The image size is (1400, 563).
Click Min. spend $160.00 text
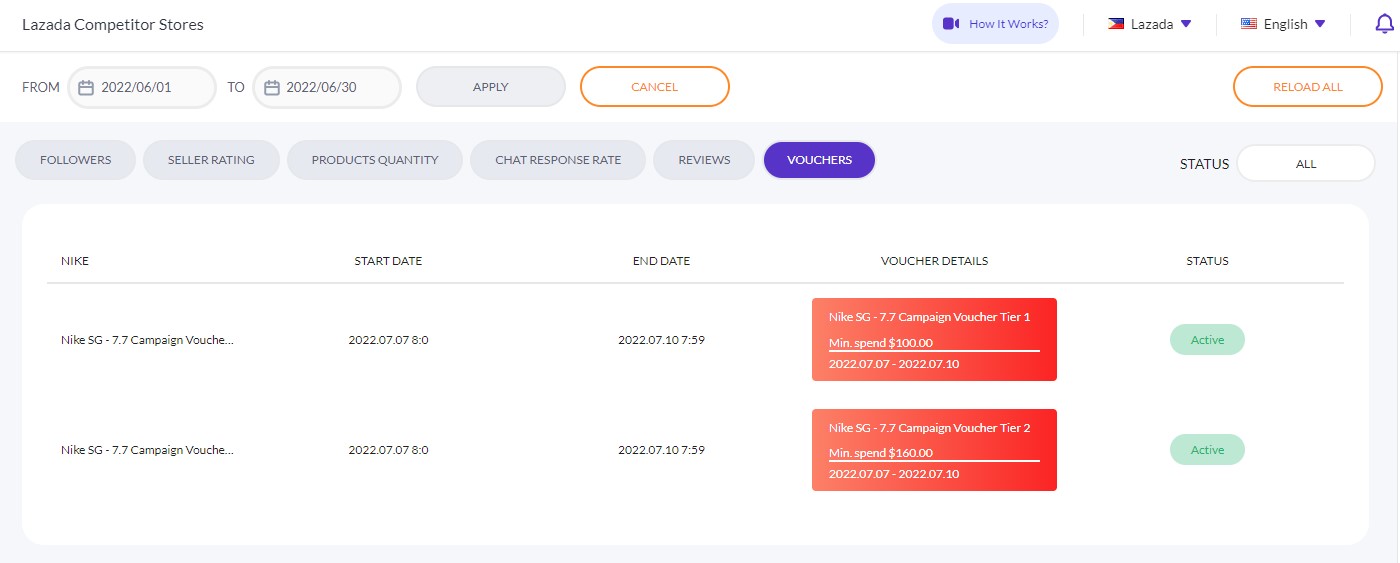(880, 453)
